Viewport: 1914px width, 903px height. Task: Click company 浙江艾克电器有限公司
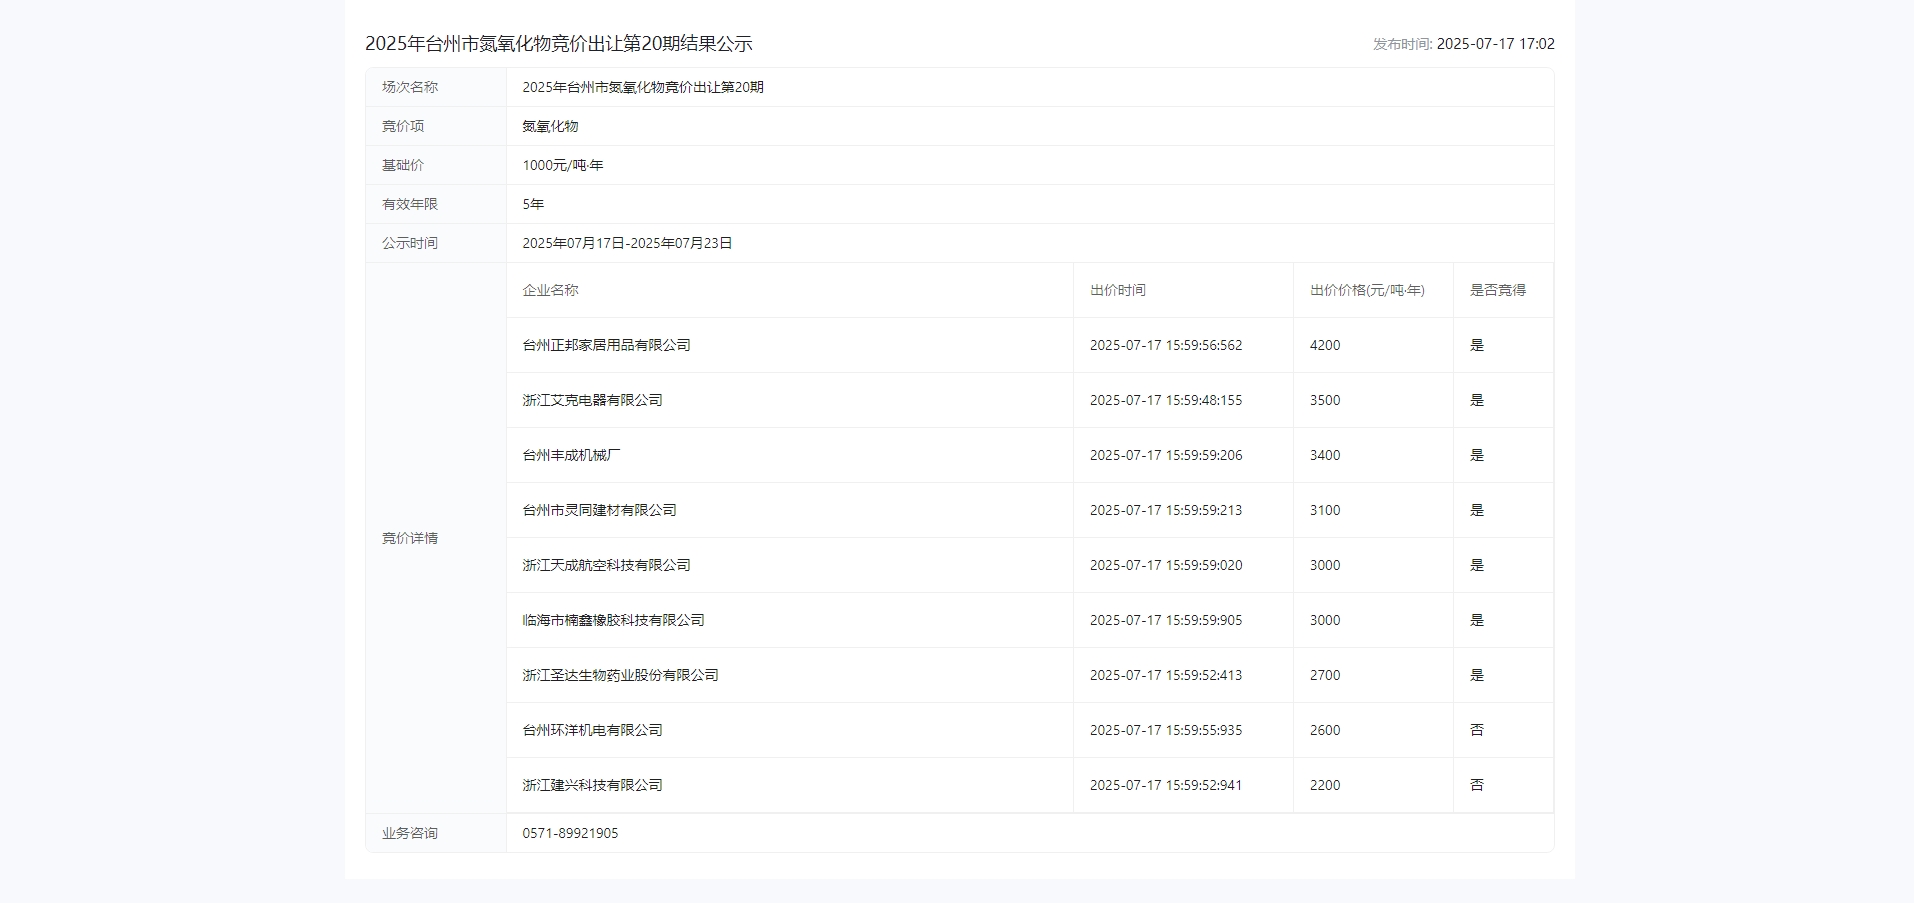point(592,400)
